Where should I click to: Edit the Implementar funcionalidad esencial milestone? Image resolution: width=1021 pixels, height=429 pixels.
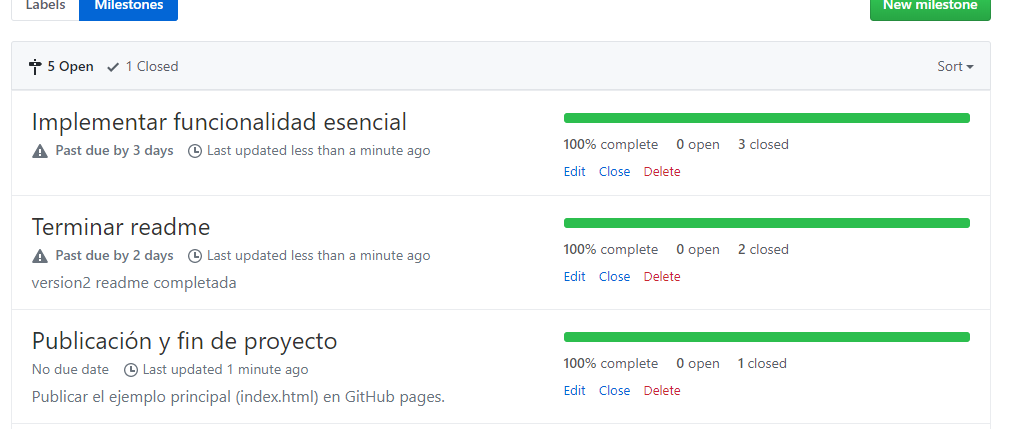click(574, 172)
